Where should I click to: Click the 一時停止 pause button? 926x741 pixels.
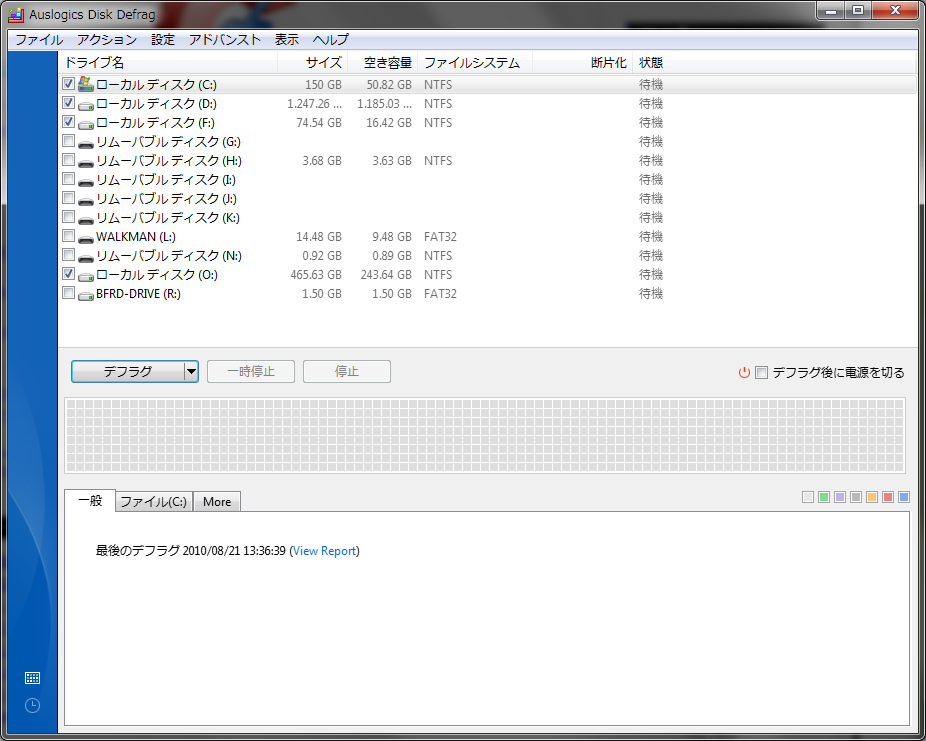251,372
